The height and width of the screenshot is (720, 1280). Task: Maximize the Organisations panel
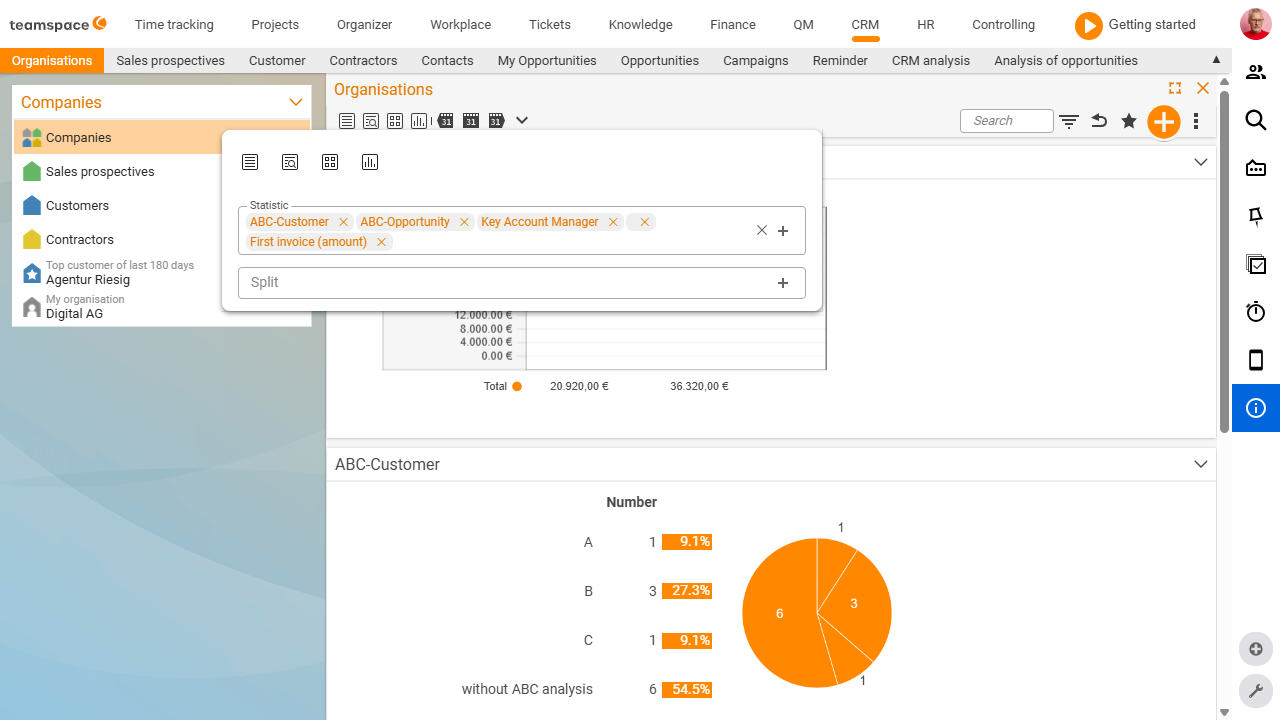[1175, 89]
